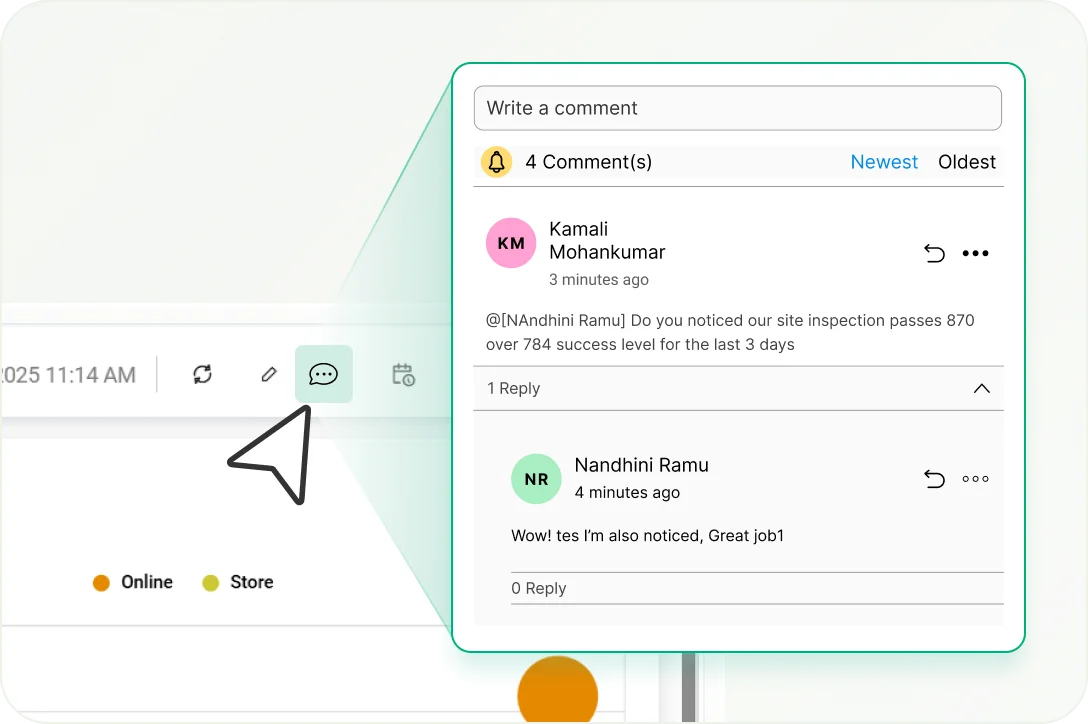Toggle the Store legend series
This screenshot has height=724, width=1088.
(238, 582)
